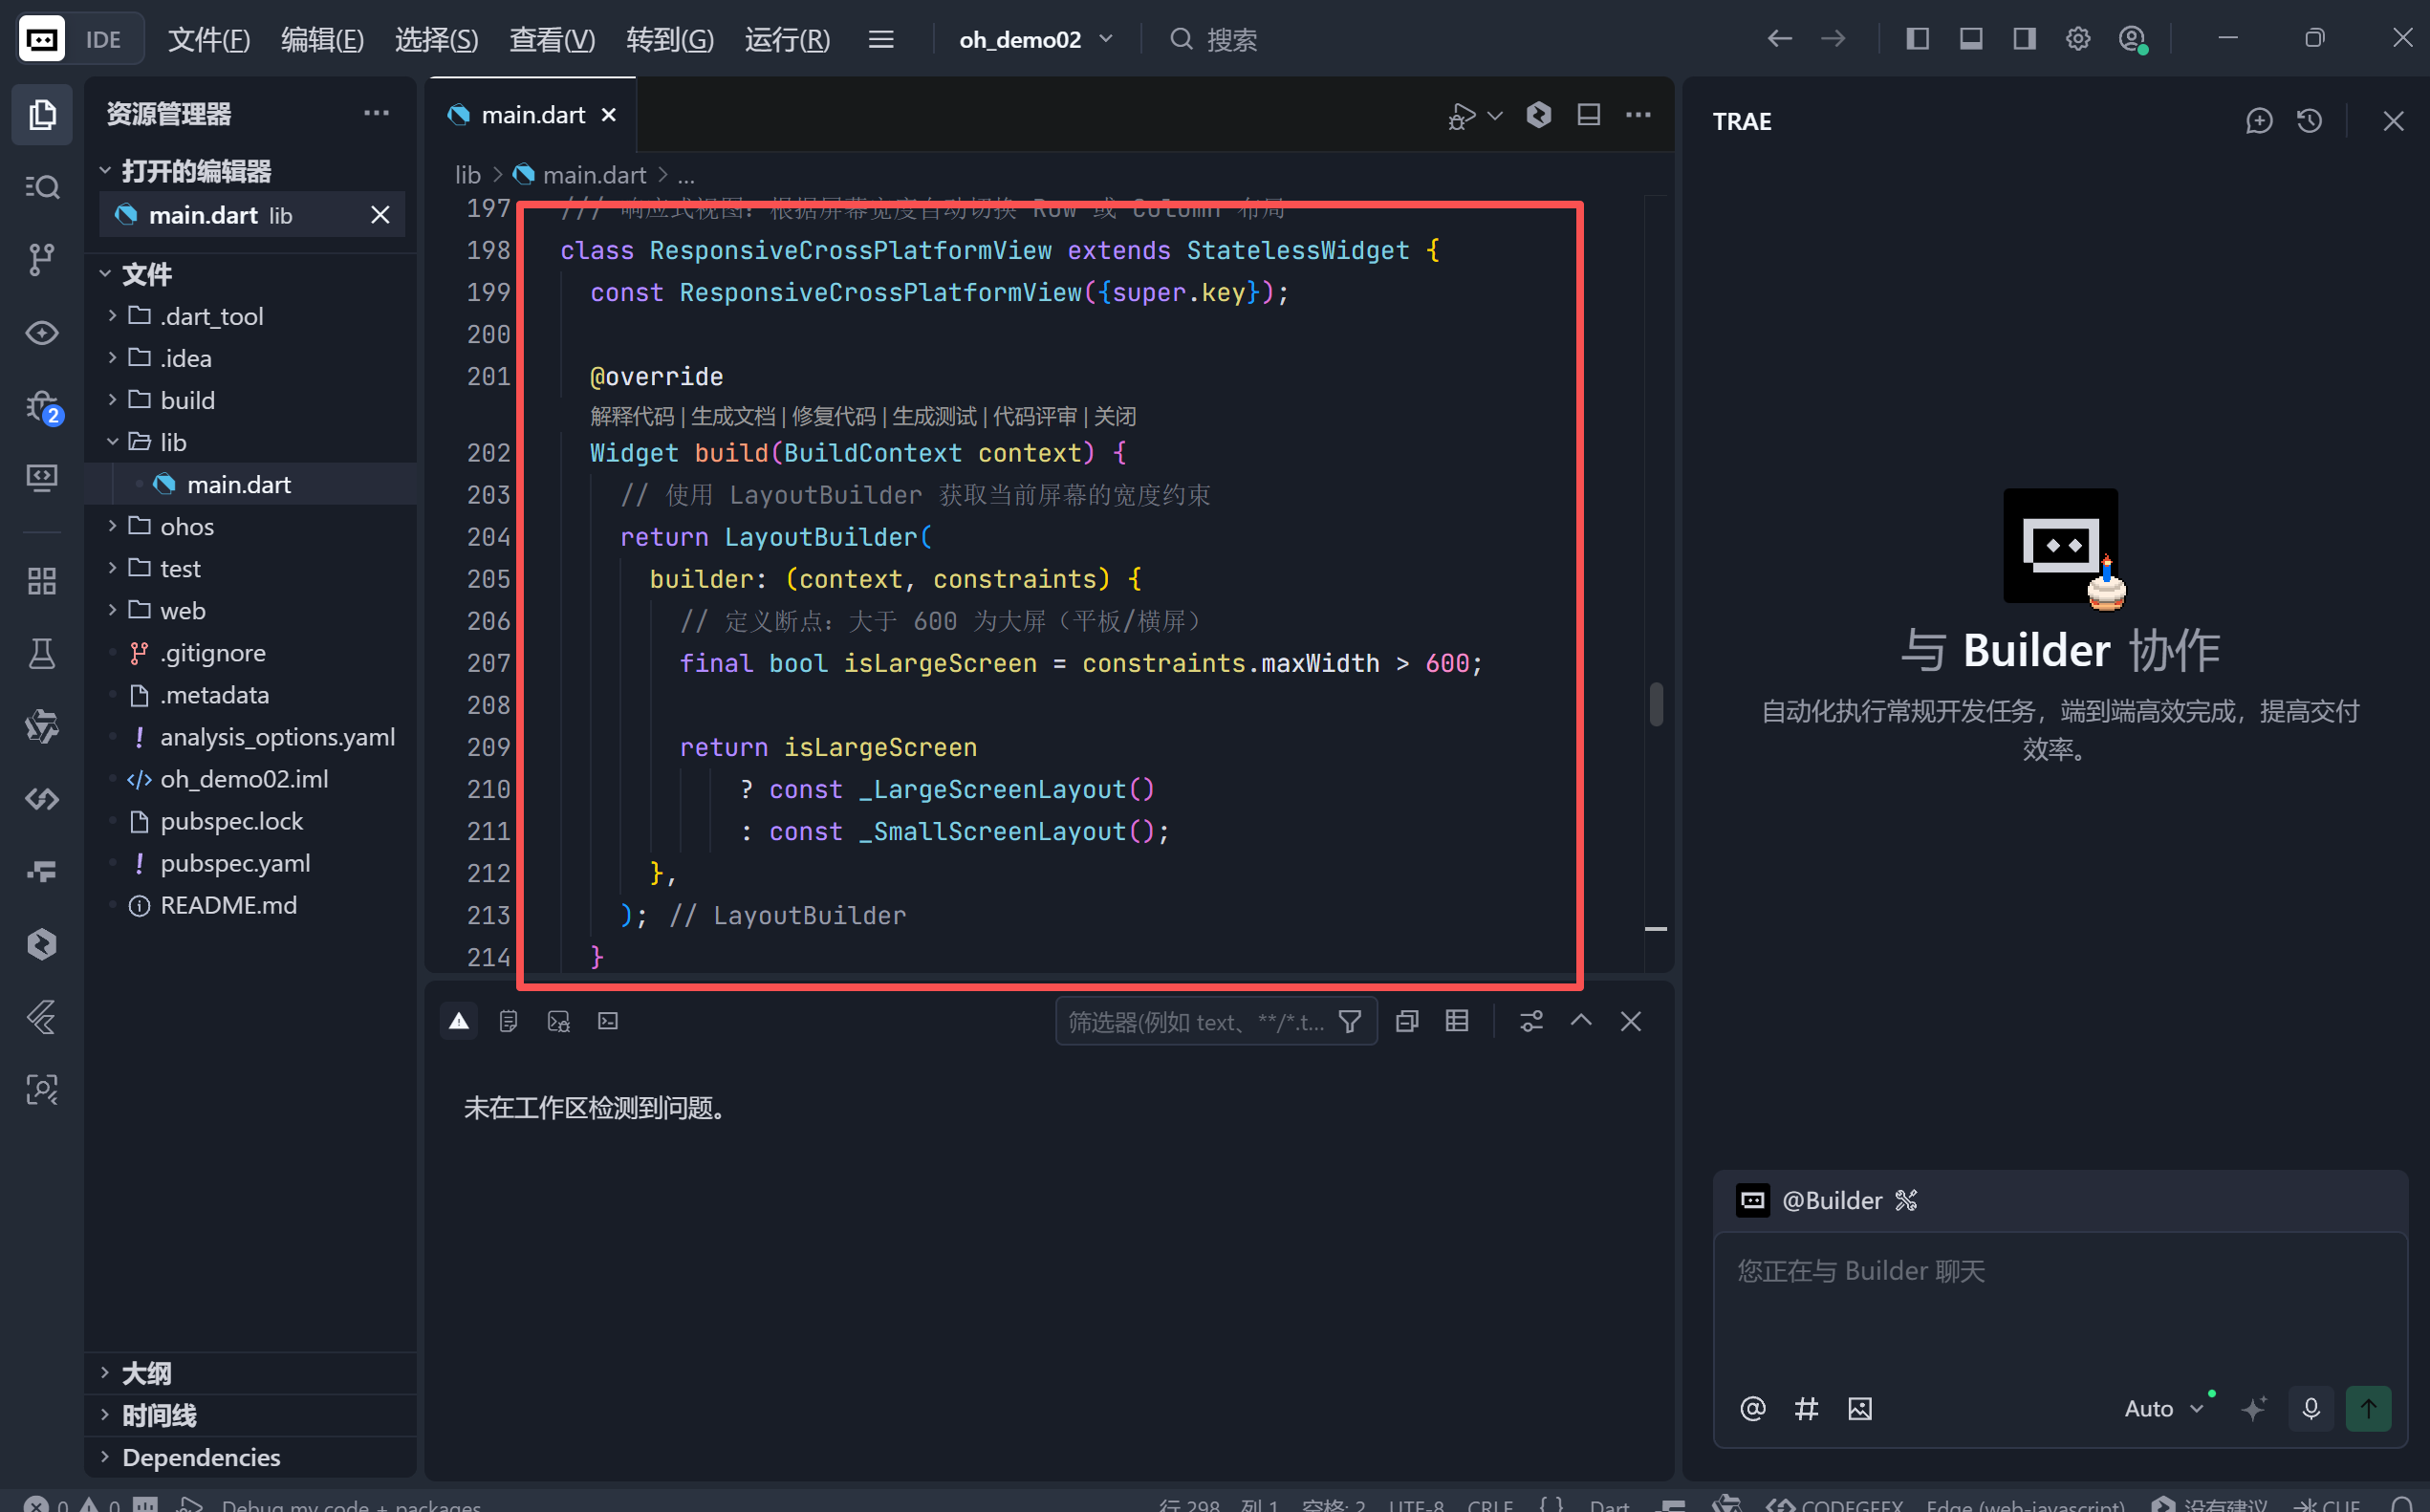
Task: Click the insert image icon in chat box
Action: click(1859, 1408)
